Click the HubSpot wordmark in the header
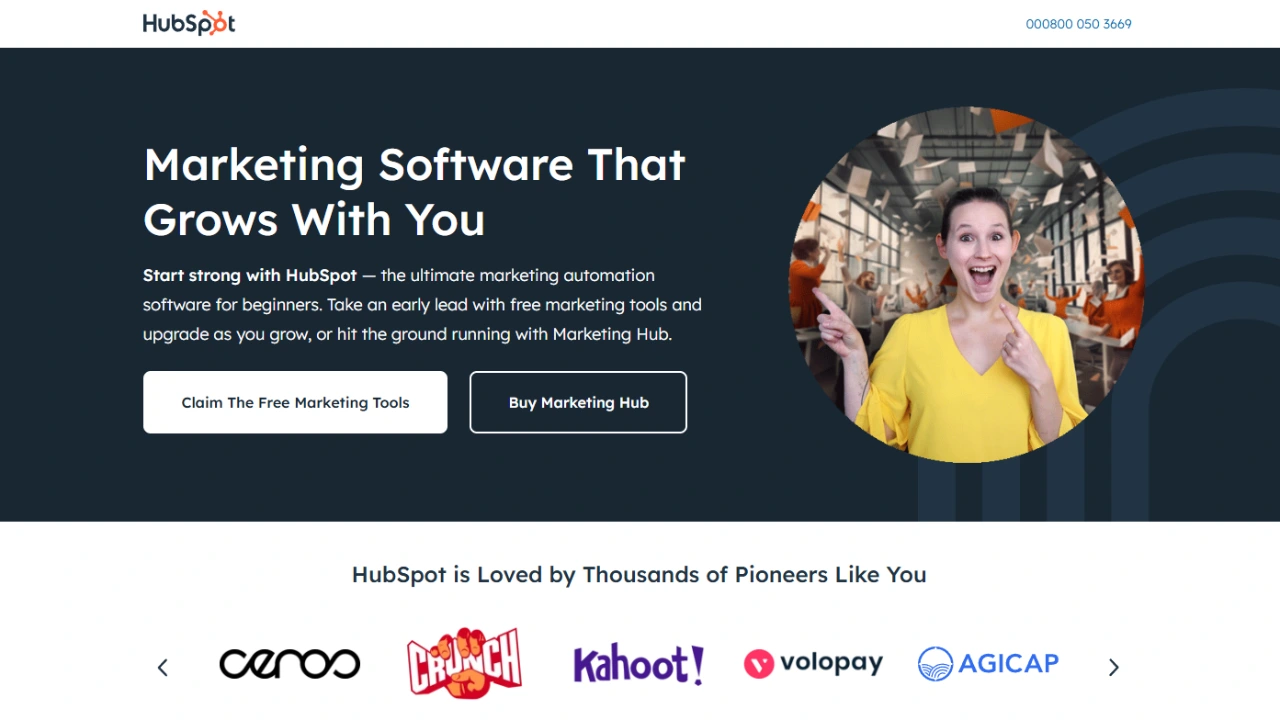Viewport: 1280px width, 720px height. coord(189,24)
